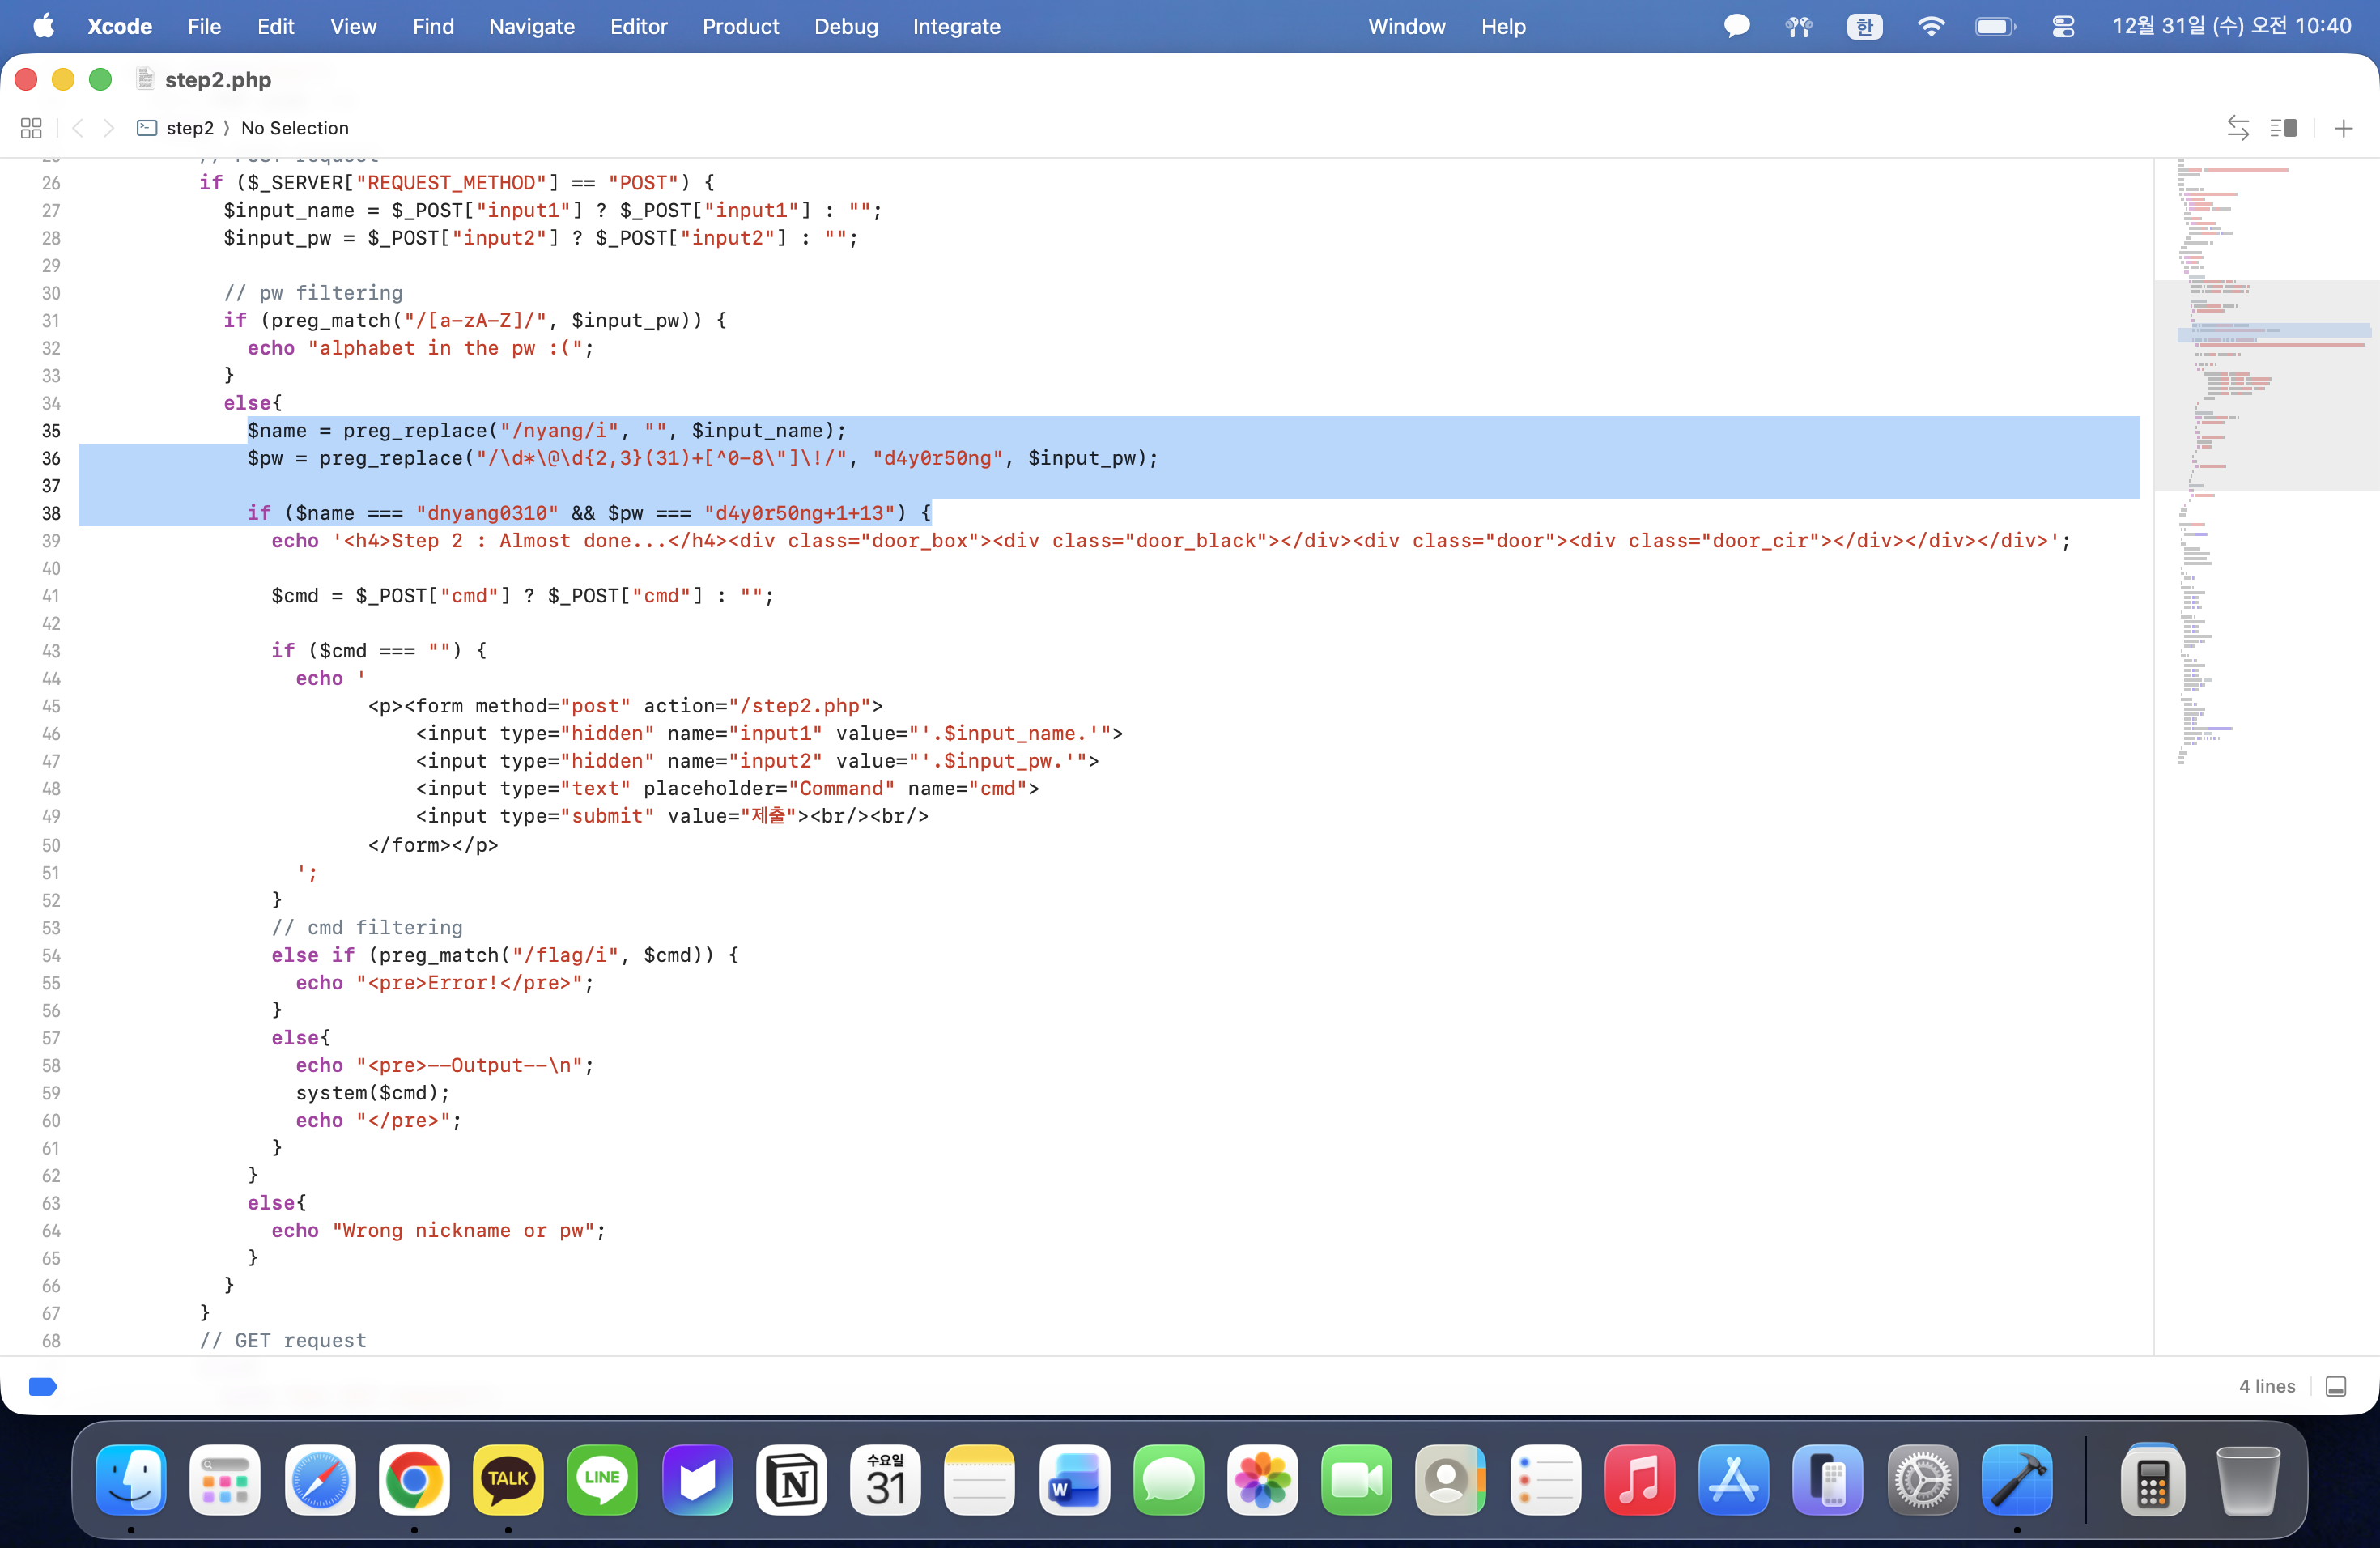Expand the No Selection symbol jump bar
The image size is (2380, 1548).
coord(295,128)
